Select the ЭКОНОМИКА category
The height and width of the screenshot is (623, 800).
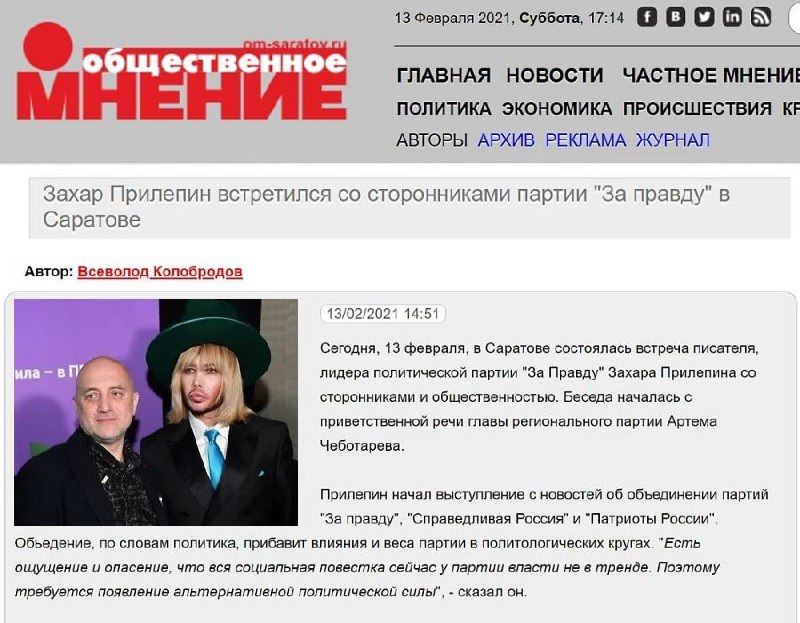(x=557, y=109)
